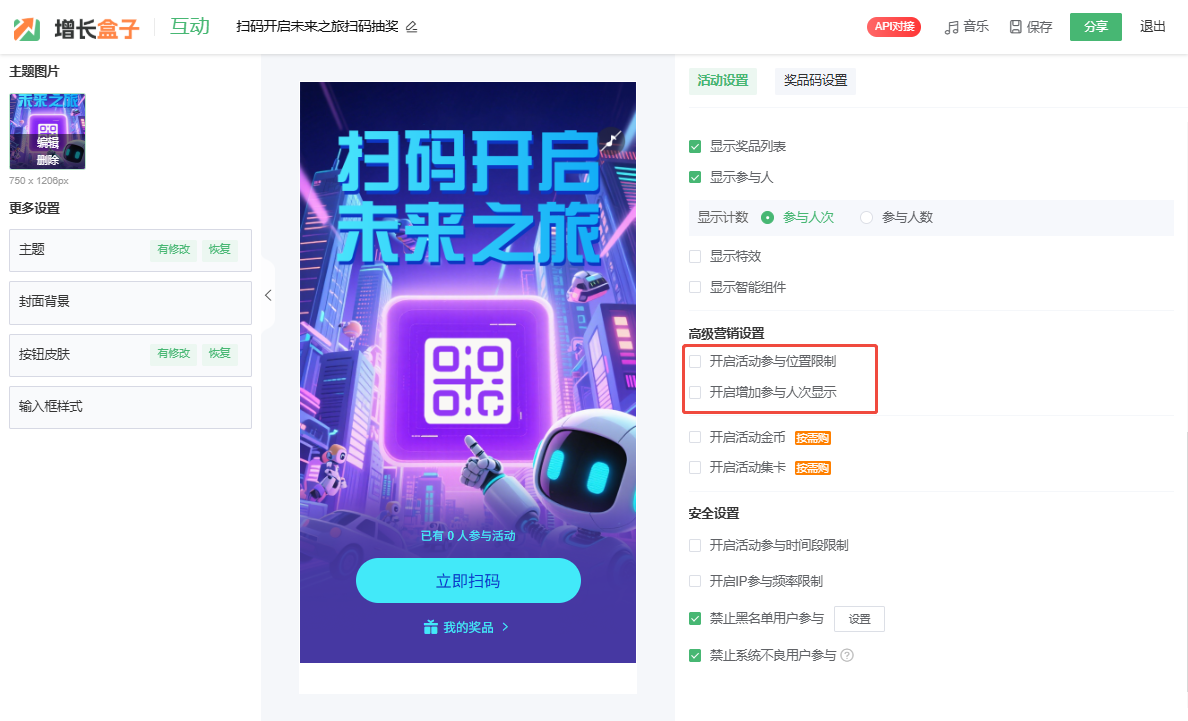1188x721 pixels.
Task: Expand the 封面背景 settings row
Action: coord(130,302)
